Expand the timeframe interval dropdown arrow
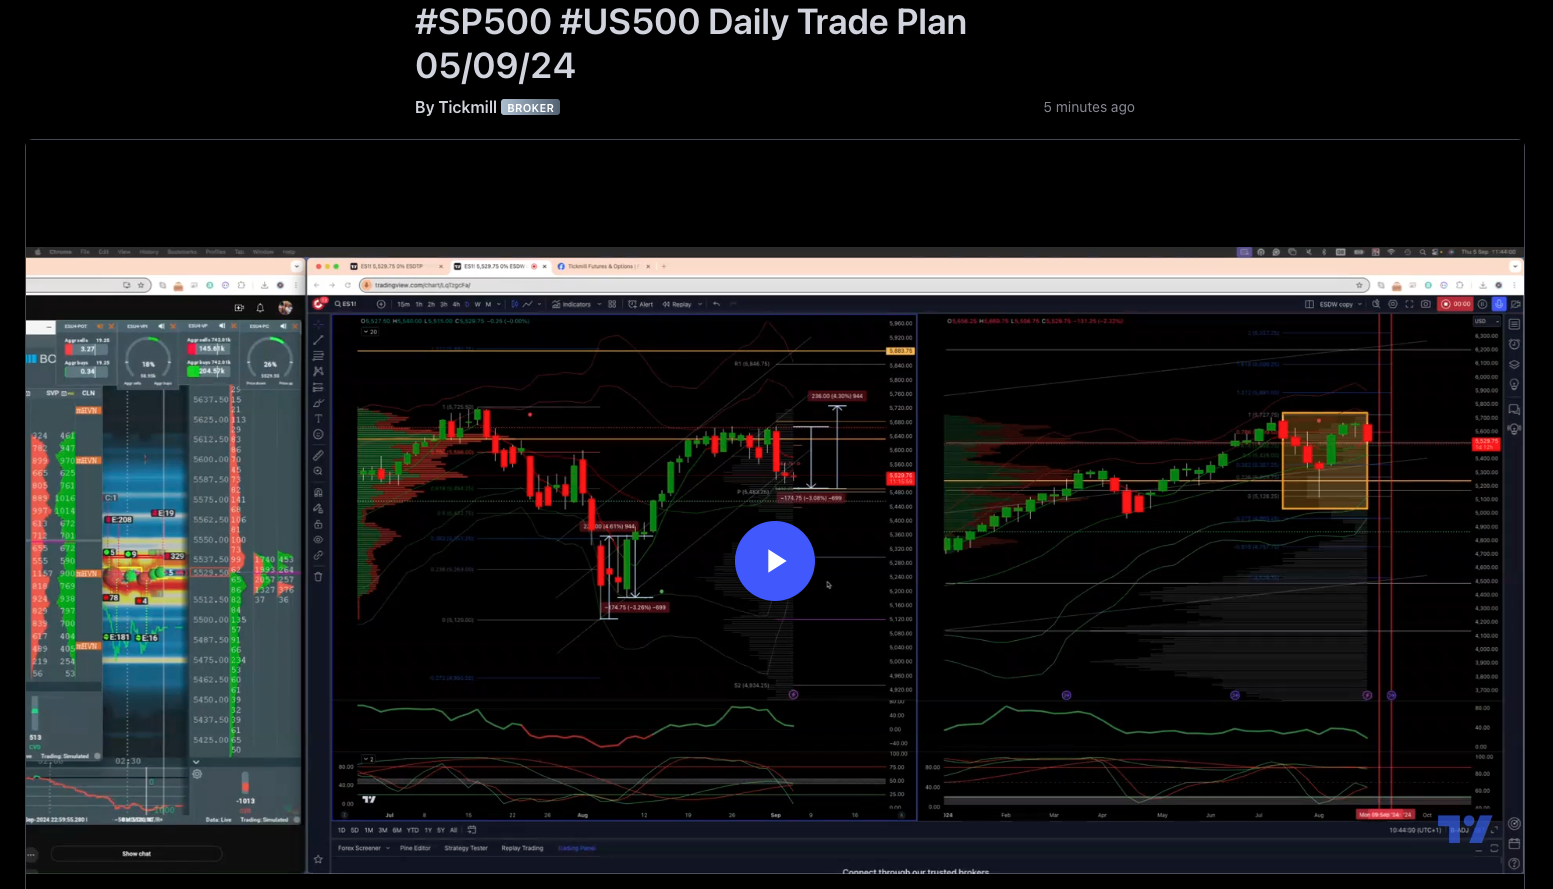This screenshot has width=1553, height=889. pyautogui.click(x=499, y=304)
